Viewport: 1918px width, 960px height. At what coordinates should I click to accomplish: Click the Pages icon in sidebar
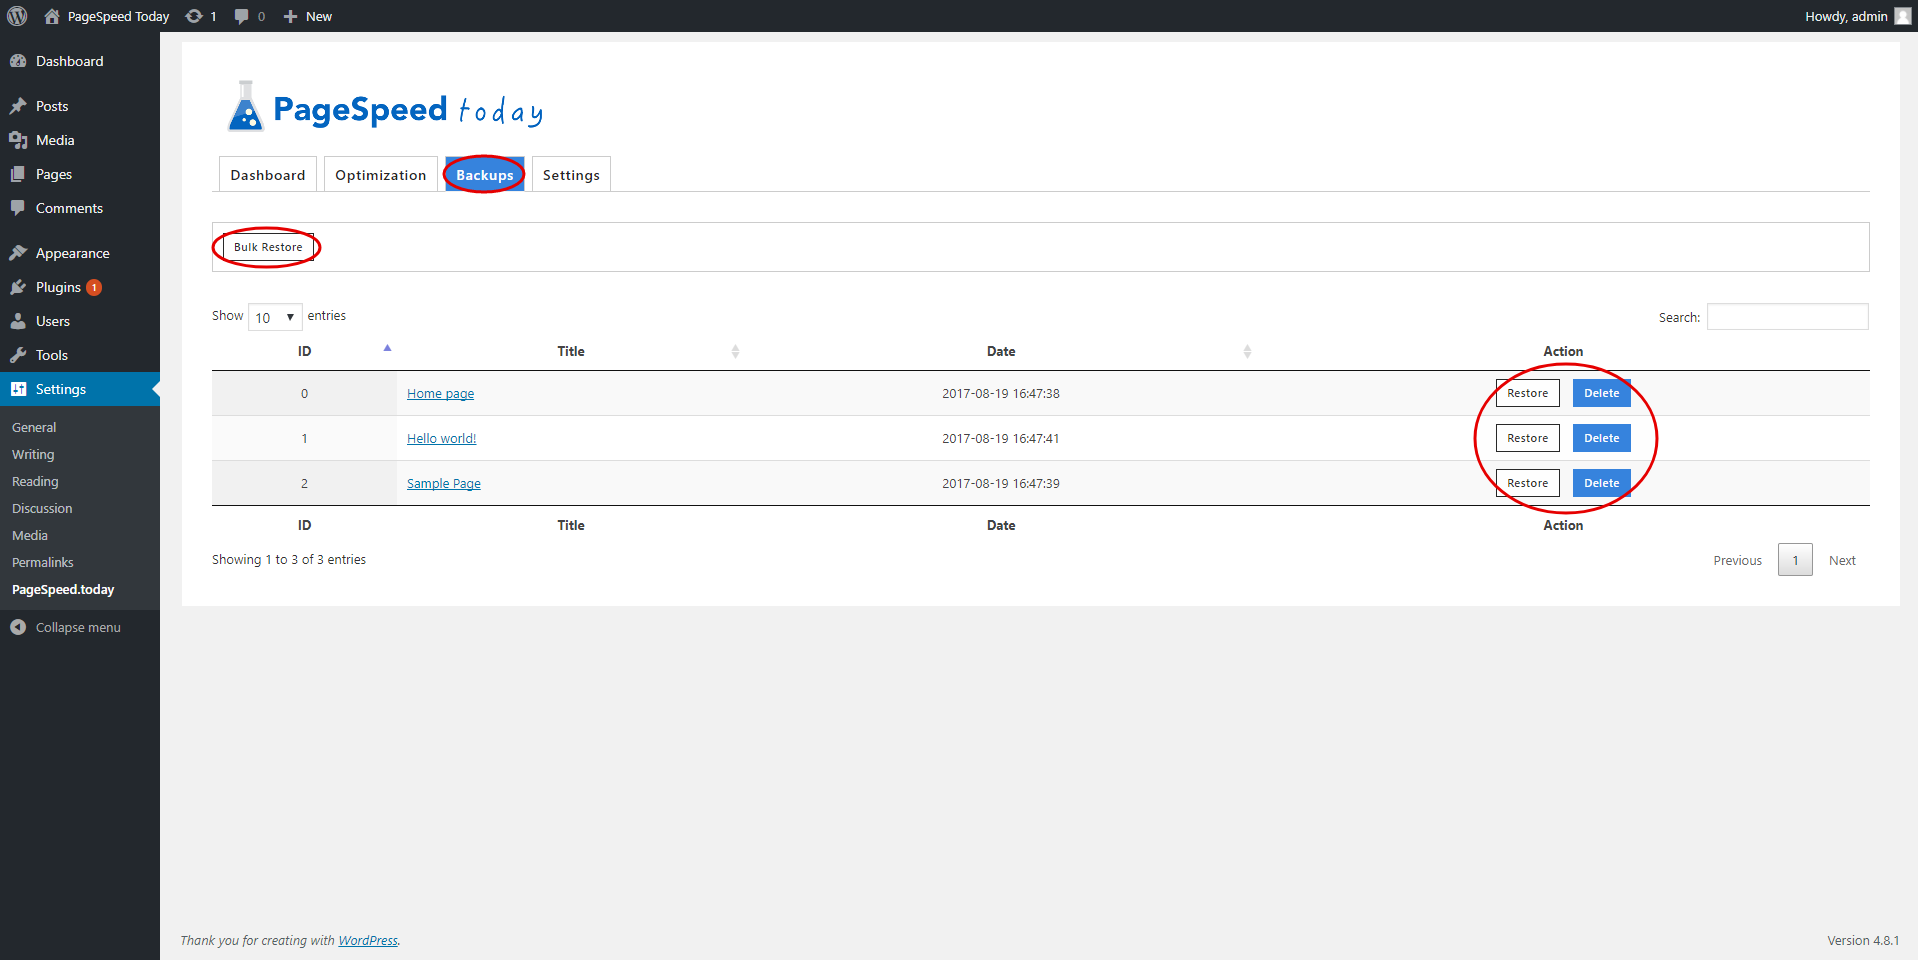18,174
